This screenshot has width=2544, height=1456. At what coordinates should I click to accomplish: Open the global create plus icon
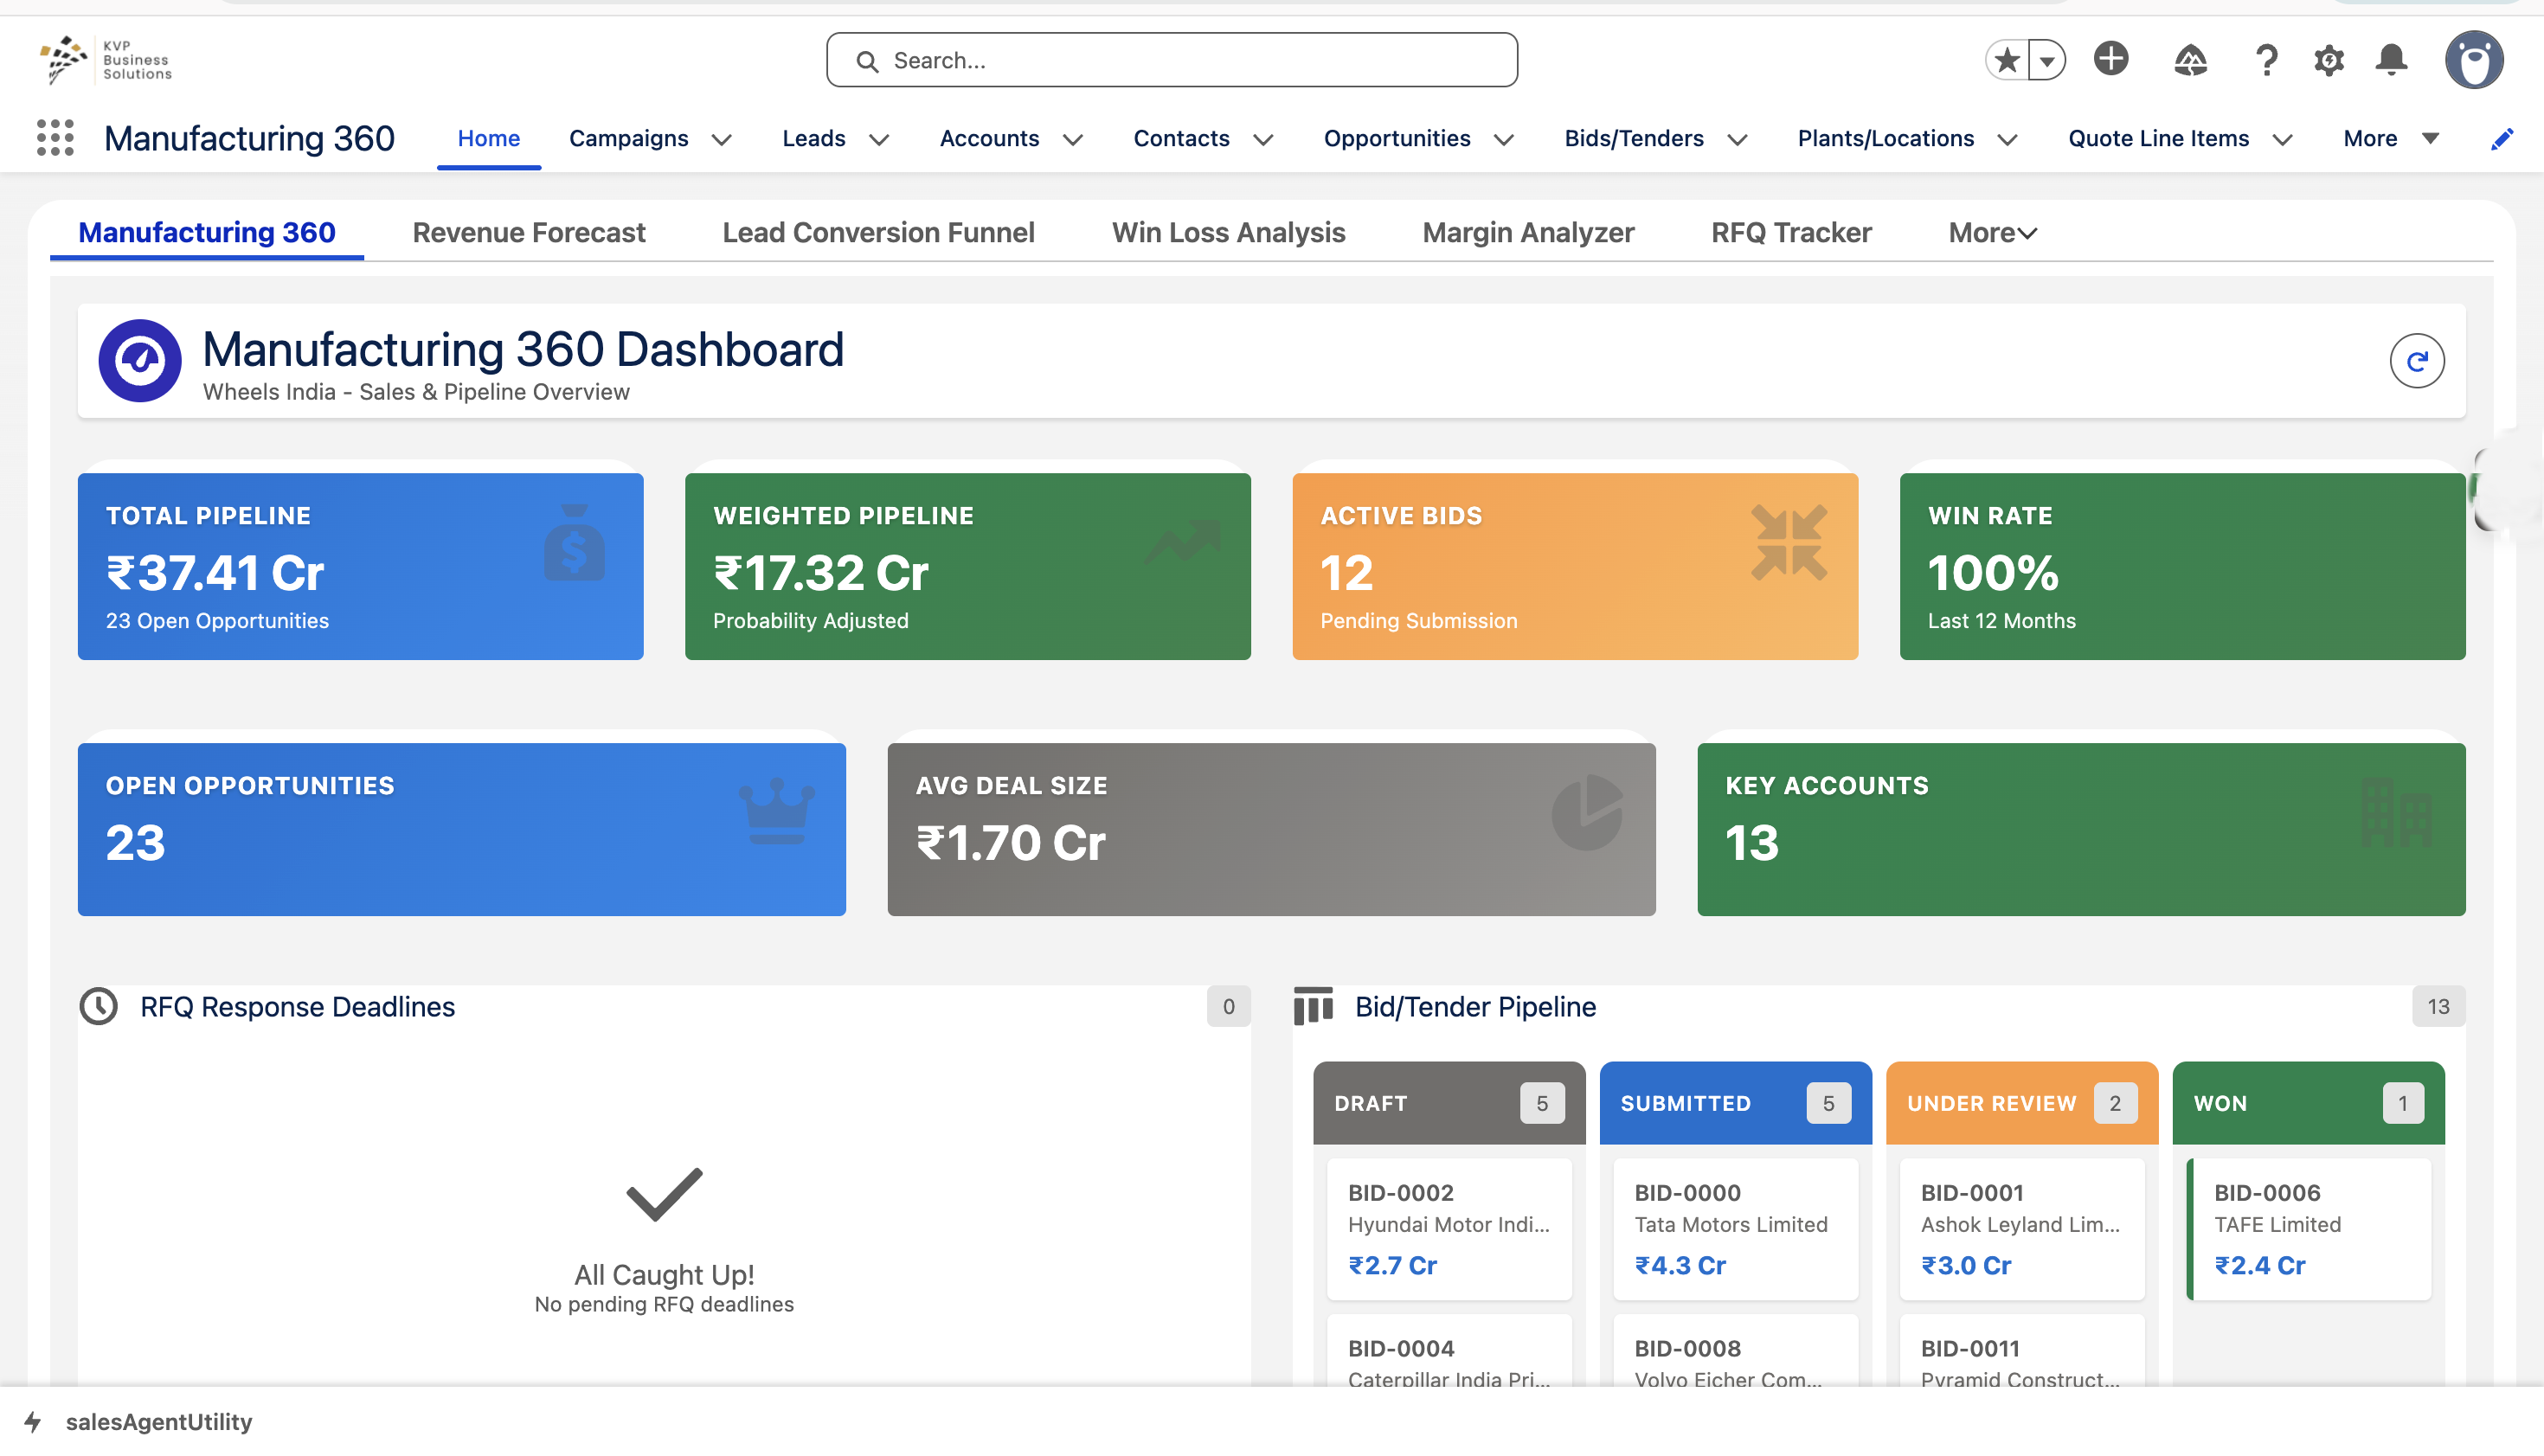point(2111,59)
